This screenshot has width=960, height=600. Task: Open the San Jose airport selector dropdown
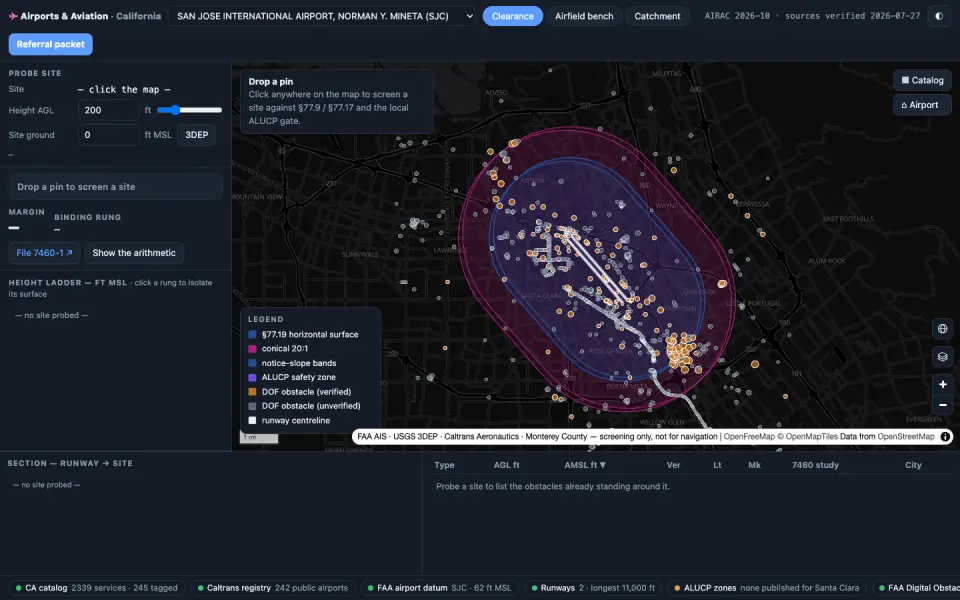click(323, 16)
